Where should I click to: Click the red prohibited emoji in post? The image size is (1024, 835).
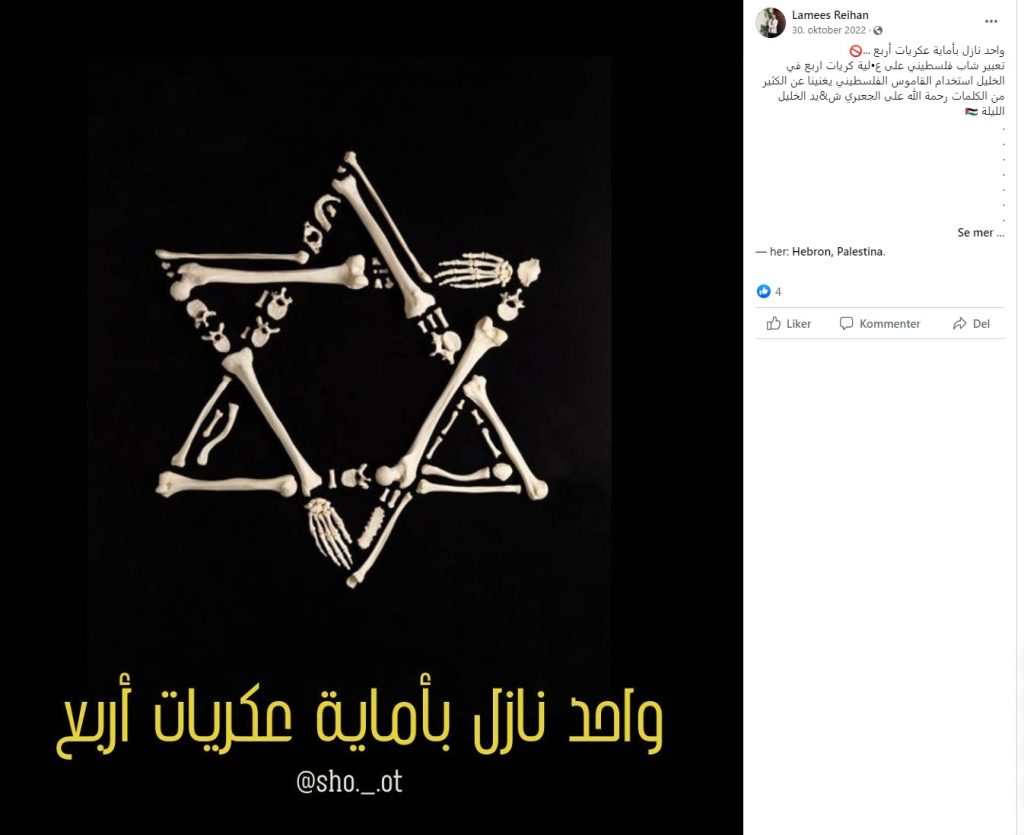(x=856, y=50)
